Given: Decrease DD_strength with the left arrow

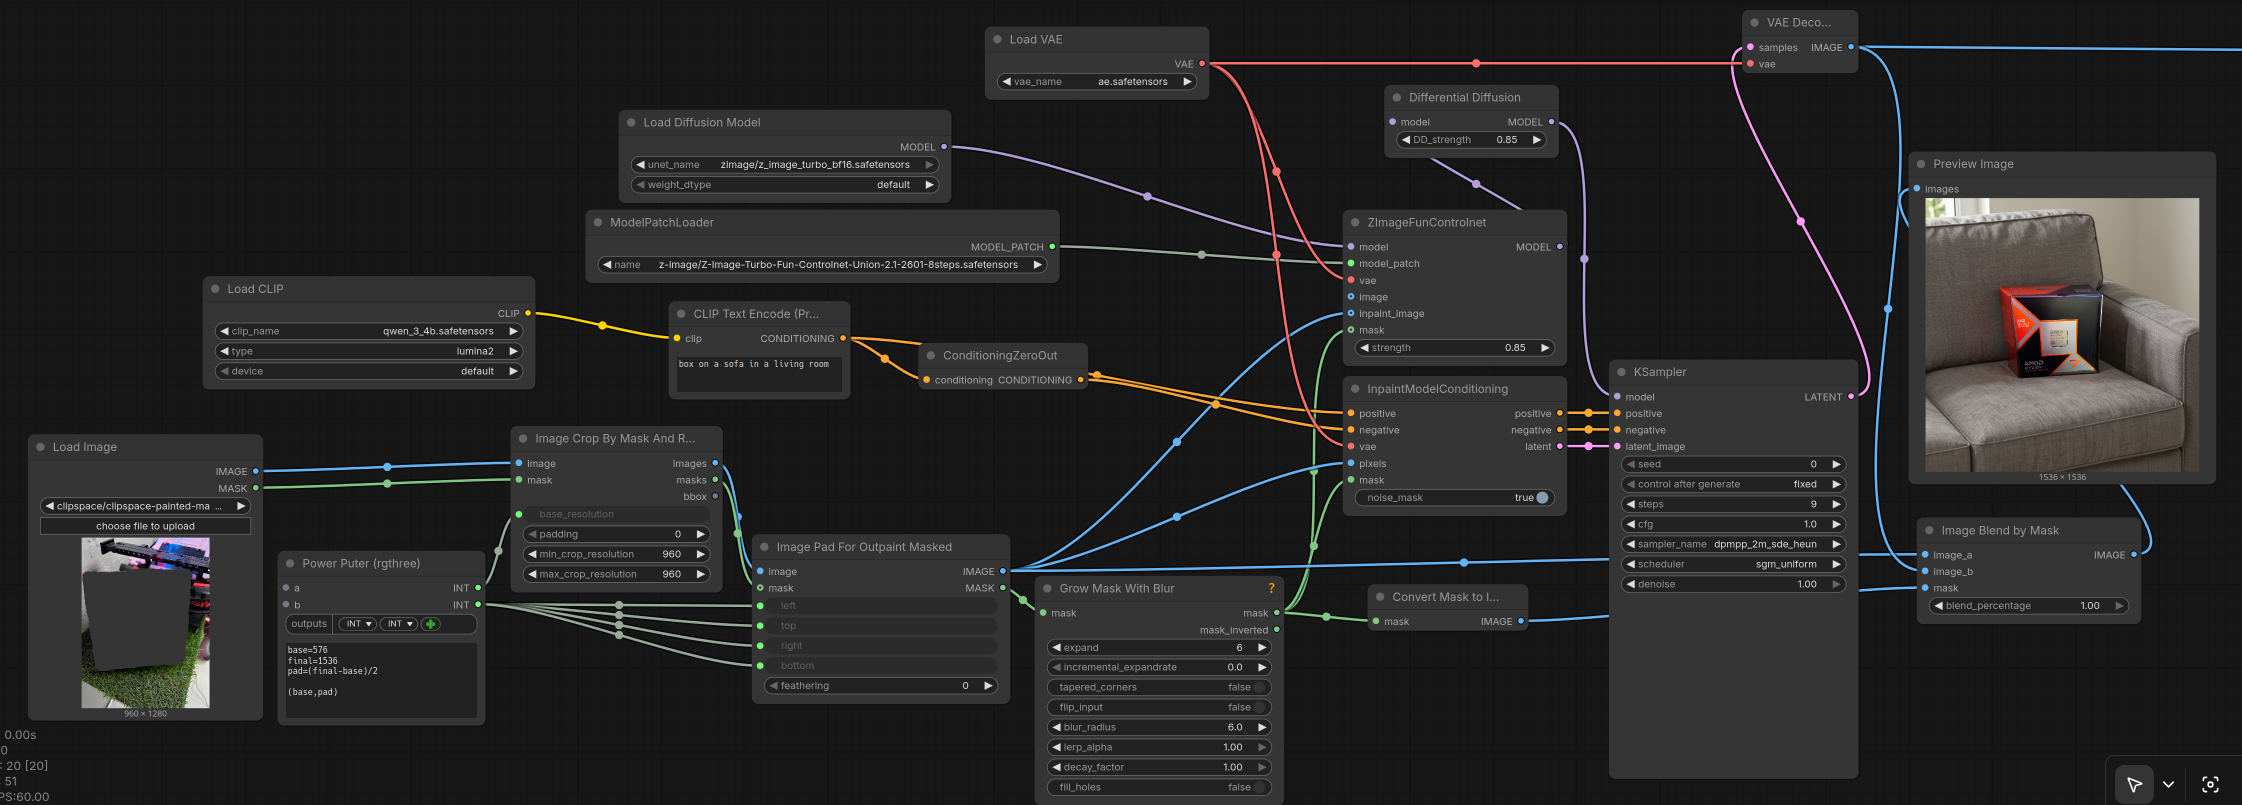Looking at the screenshot, I should pyautogui.click(x=1406, y=140).
